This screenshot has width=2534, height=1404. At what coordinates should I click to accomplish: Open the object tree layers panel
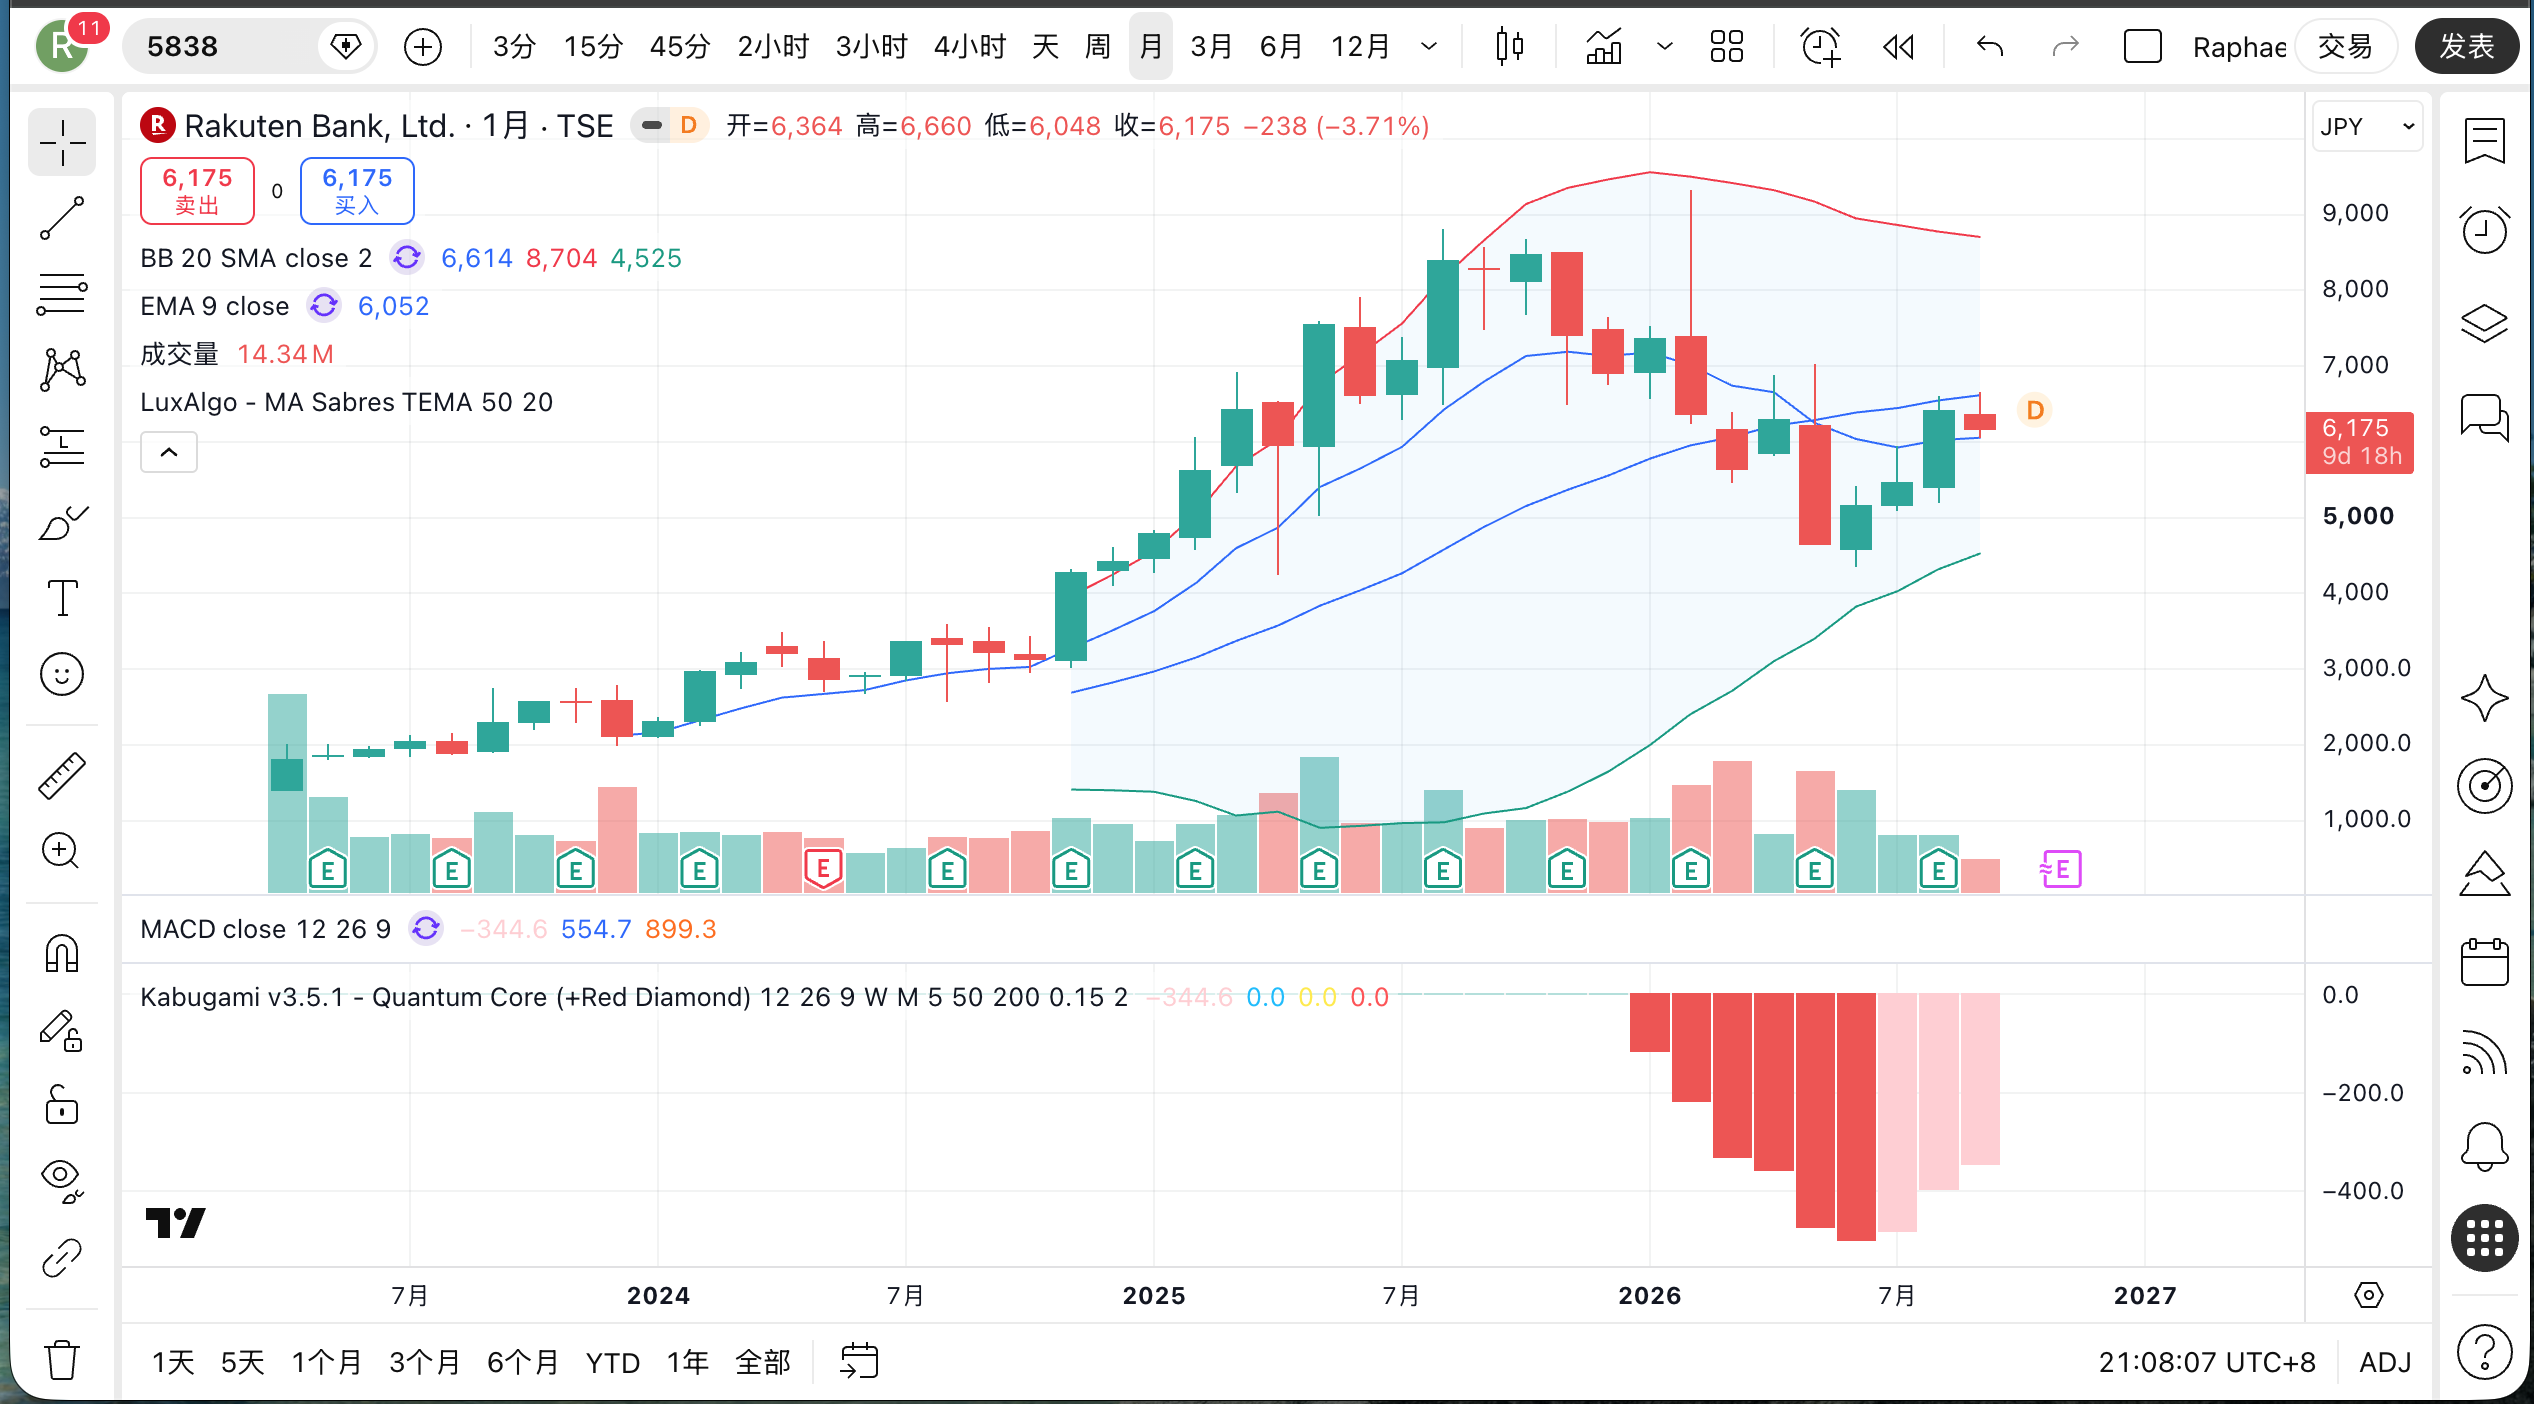click(2485, 322)
